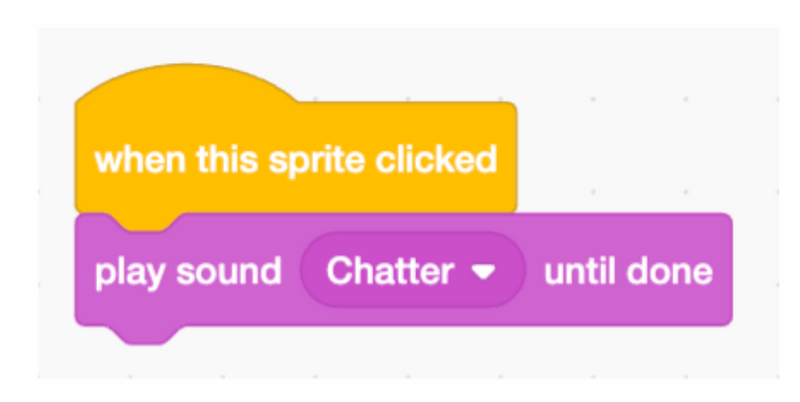
Task: Click the "until done" text on purple block
Action: point(627,271)
